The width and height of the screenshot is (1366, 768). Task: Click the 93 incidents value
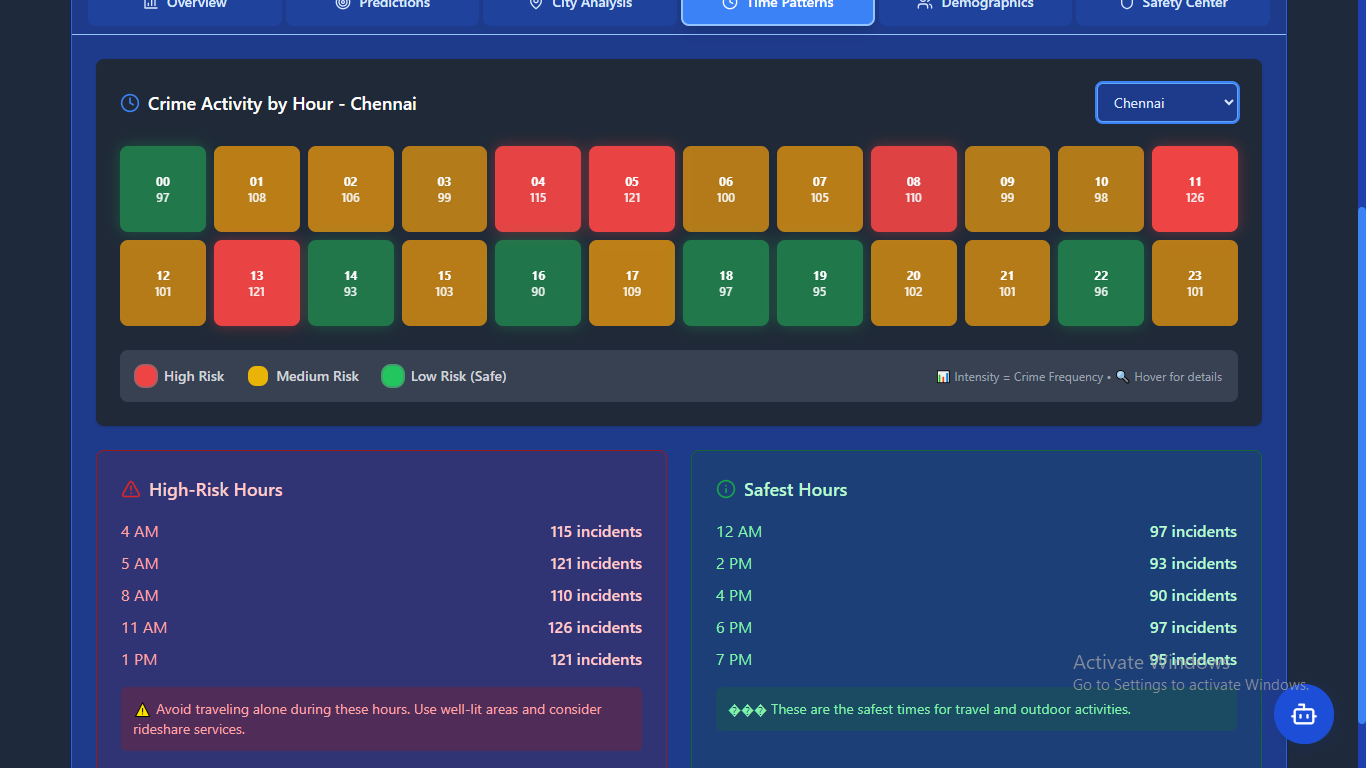point(1193,564)
